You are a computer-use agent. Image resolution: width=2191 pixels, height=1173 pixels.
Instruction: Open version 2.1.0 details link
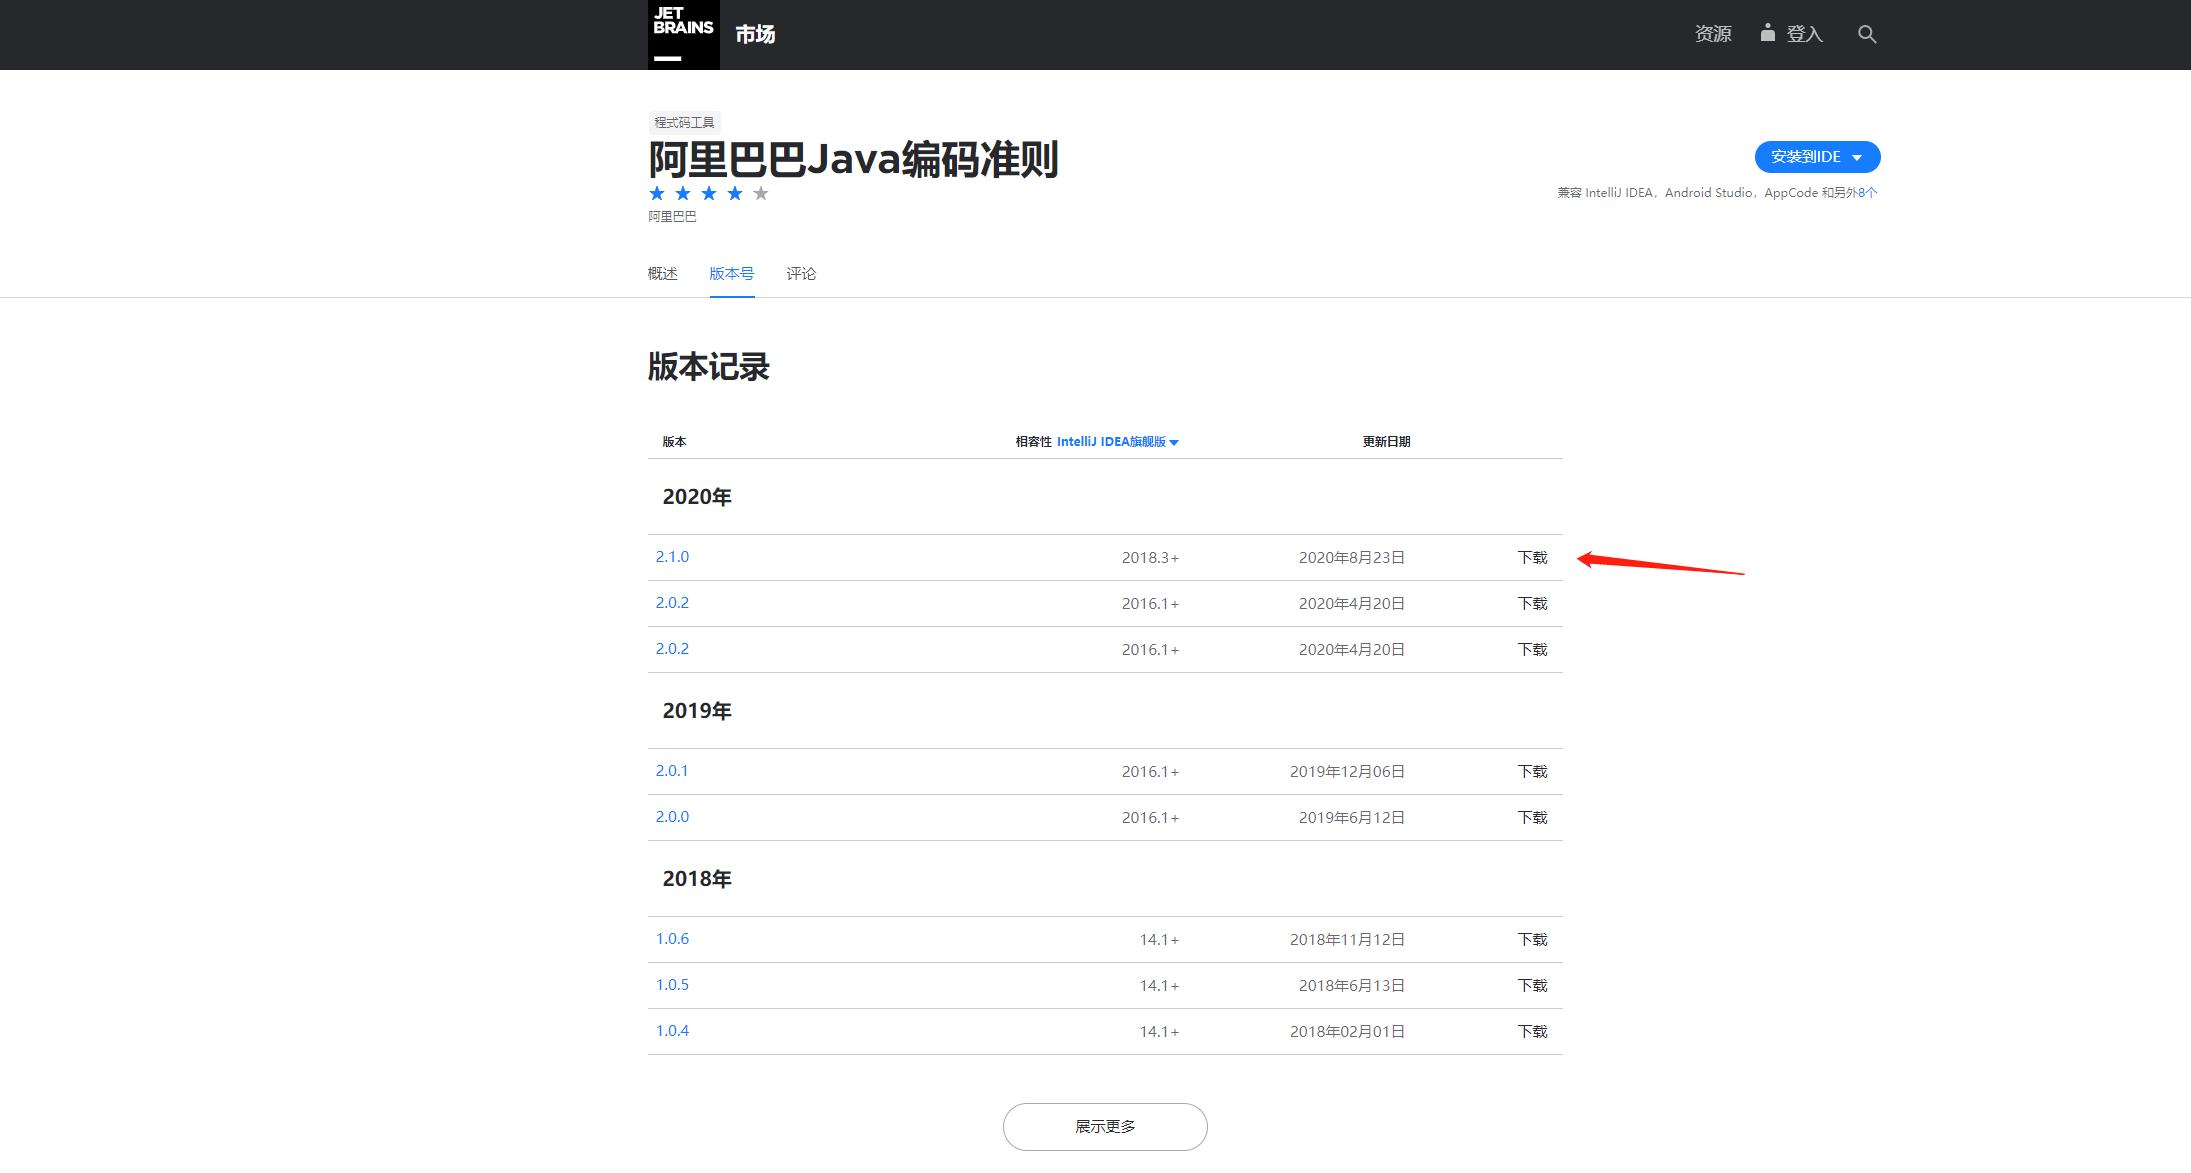672,557
